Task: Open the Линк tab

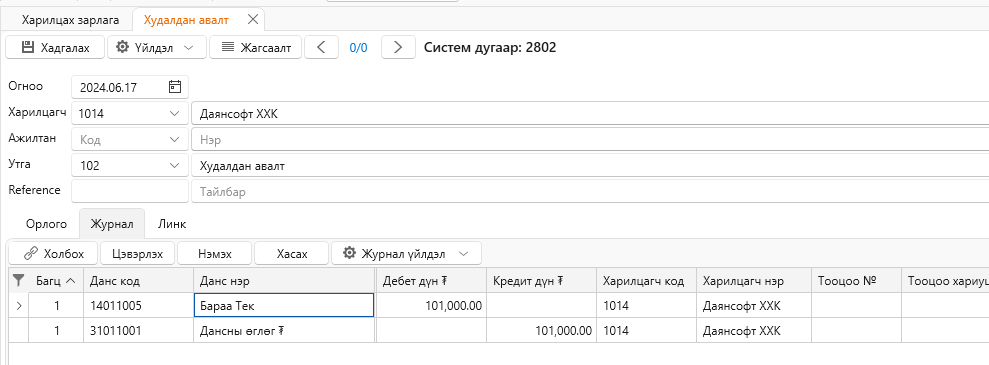Action: pyautogui.click(x=172, y=224)
